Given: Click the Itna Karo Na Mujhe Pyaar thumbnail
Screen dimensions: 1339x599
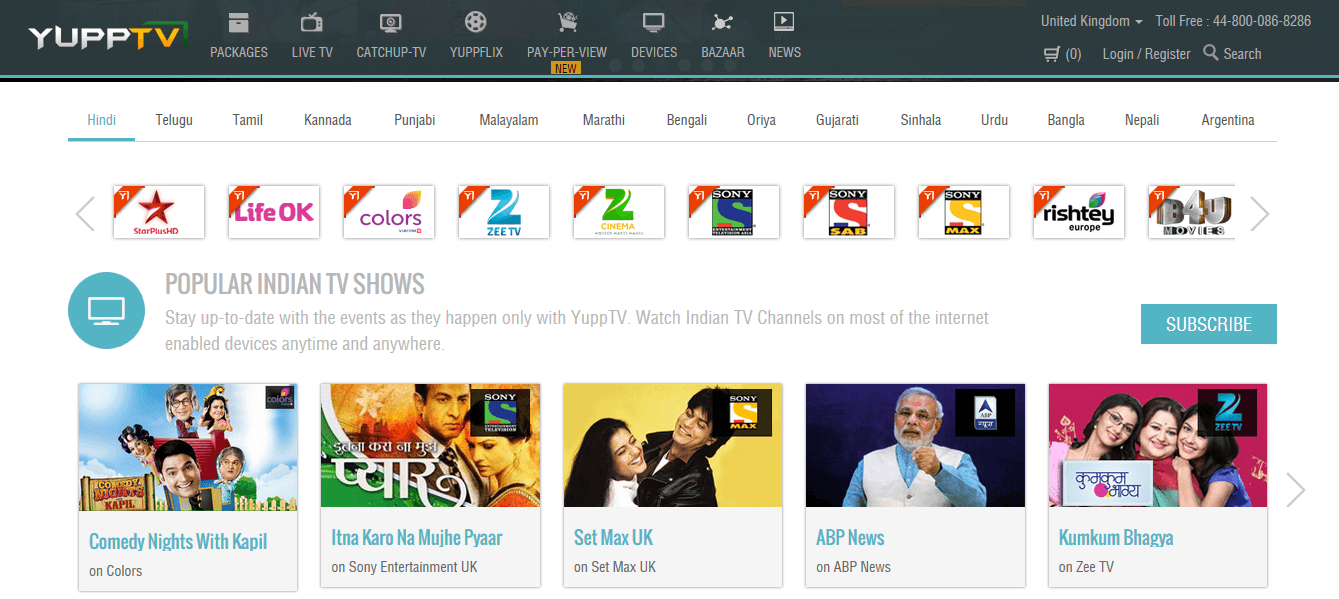Looking at the screenshot, I should 430,445.
